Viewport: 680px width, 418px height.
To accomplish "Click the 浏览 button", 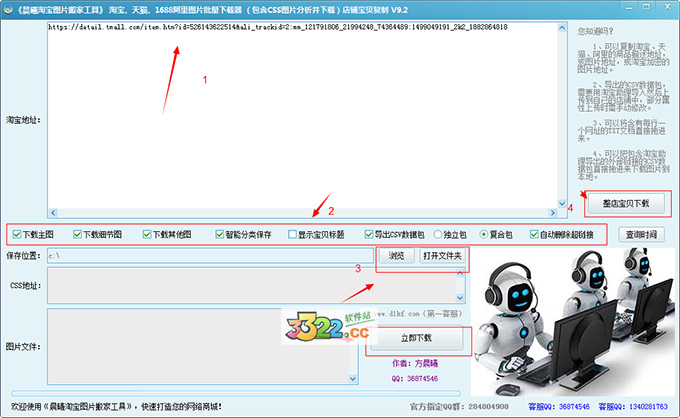I will click(396, 256).
